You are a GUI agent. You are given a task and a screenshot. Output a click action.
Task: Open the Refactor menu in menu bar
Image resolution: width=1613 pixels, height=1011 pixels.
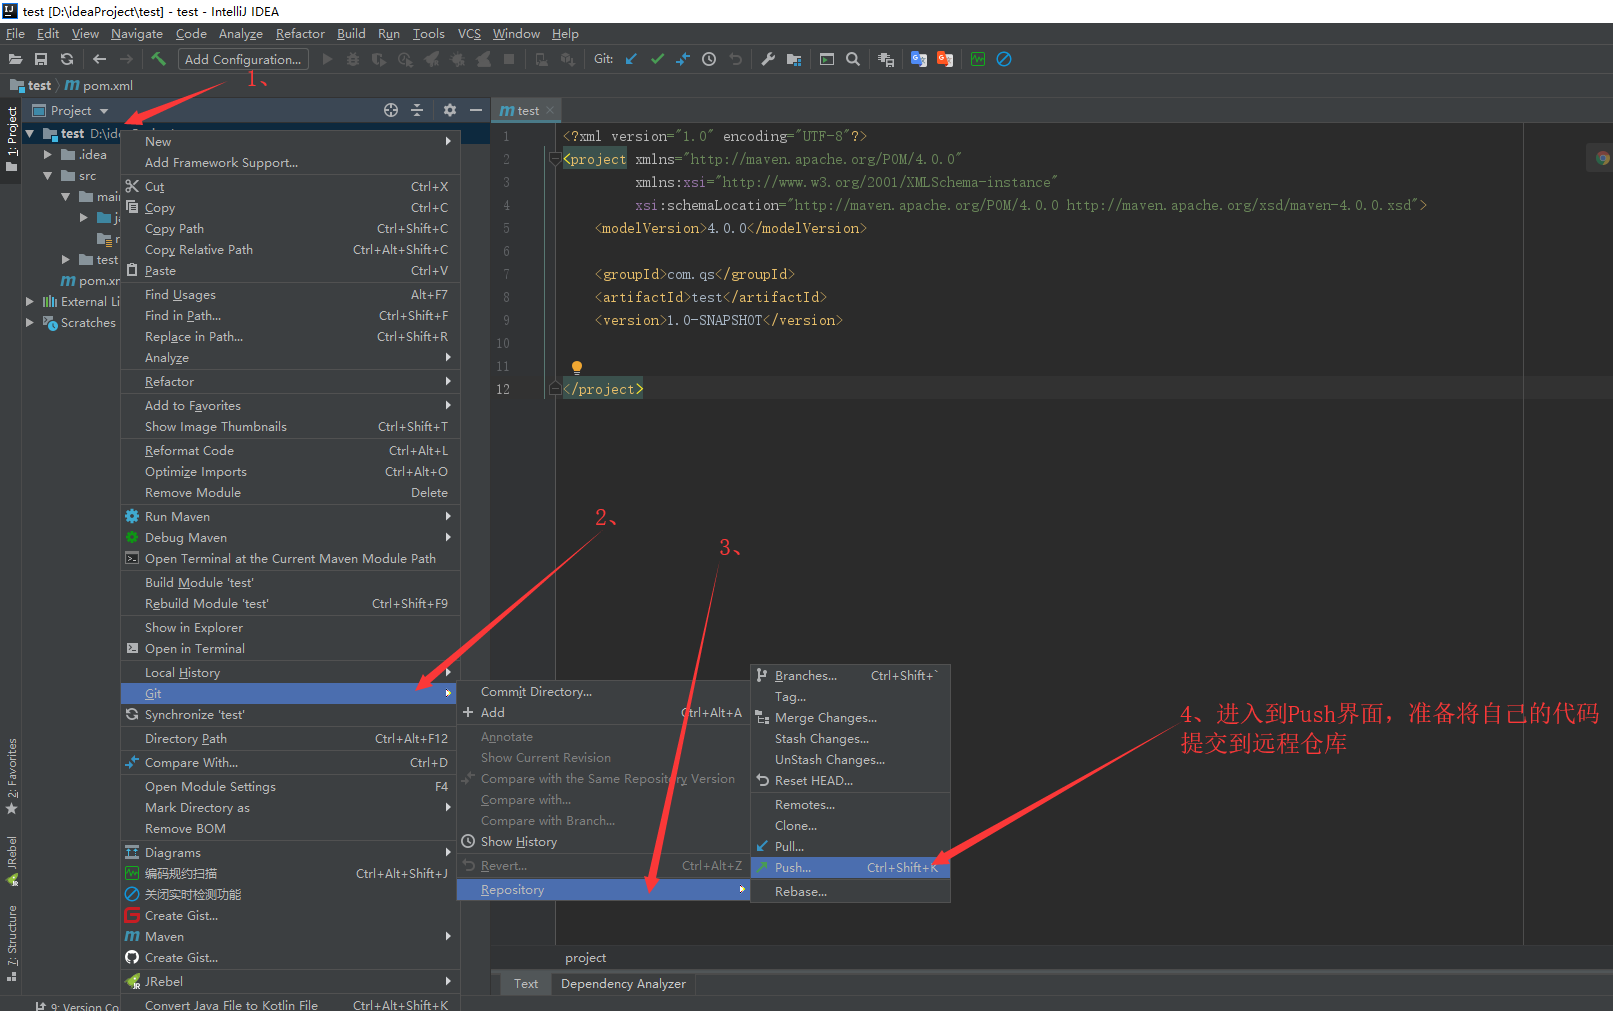(300, 34)
